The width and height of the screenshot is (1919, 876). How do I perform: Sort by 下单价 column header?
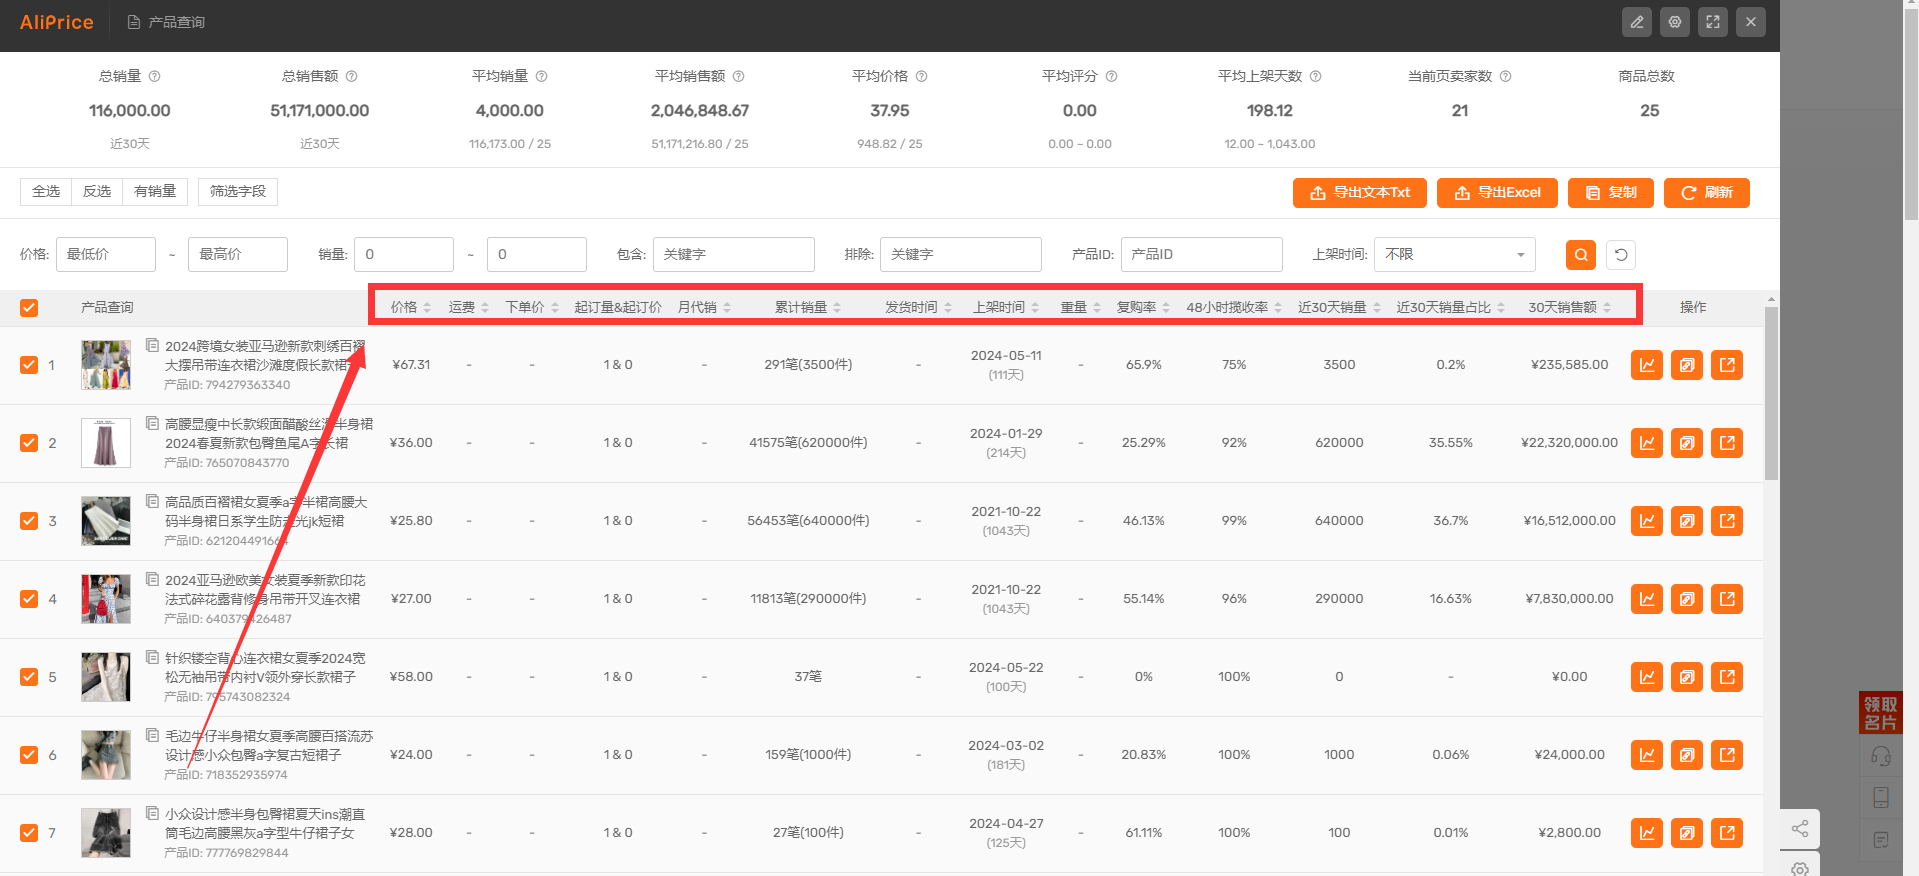(x=532, y=307)
